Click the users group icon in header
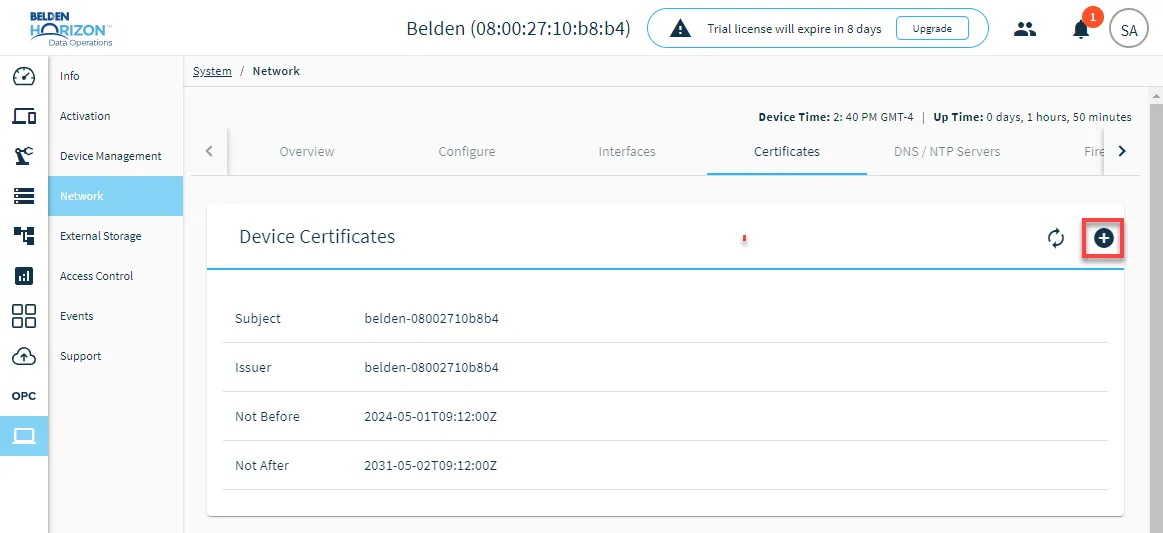Image resolution: width=1163 pixels, height=533 pixels. (1025, 30)
